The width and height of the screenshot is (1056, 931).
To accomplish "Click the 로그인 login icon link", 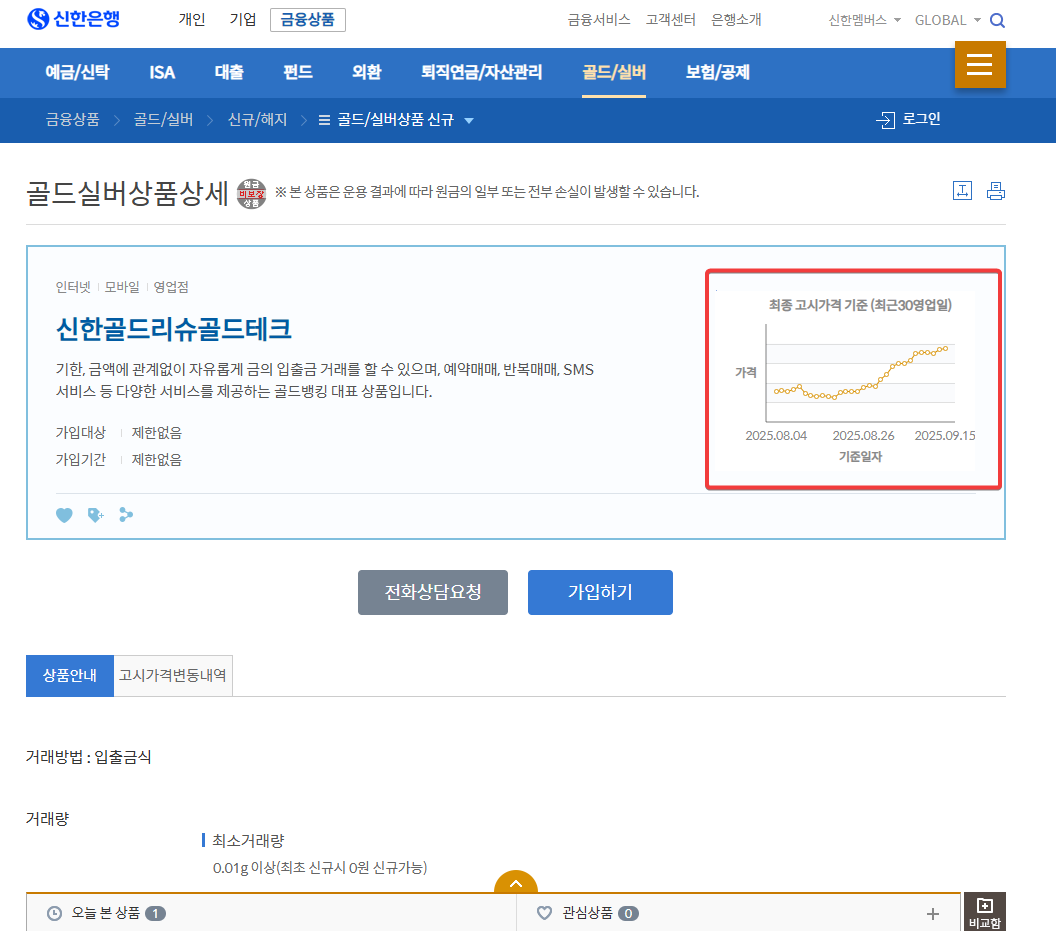I will tap(908, 119).
